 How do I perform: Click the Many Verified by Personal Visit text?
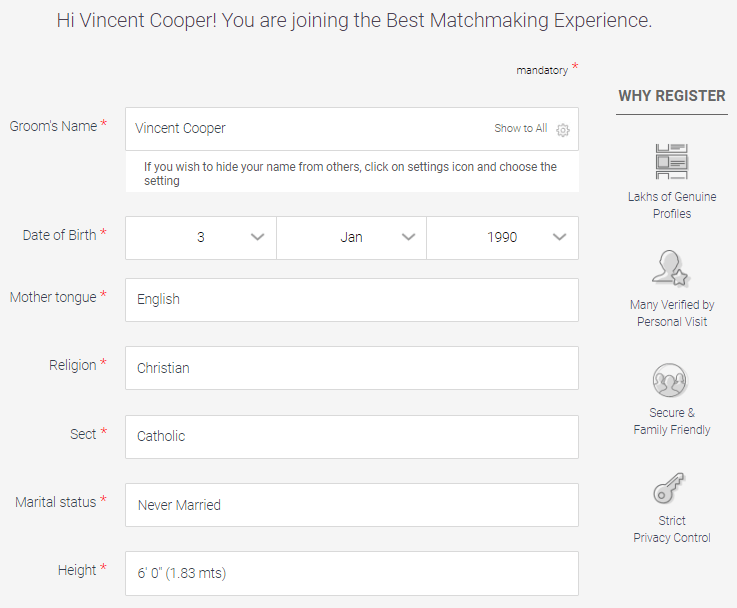[672, 313]
